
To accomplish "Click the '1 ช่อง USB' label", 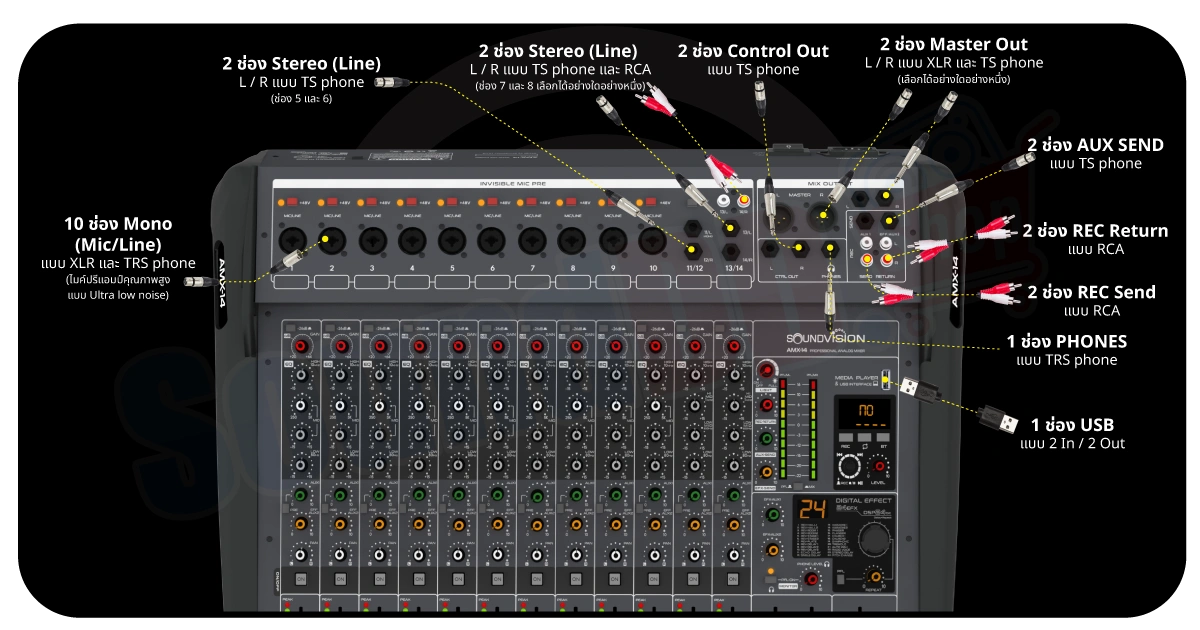I will 1072,424.
